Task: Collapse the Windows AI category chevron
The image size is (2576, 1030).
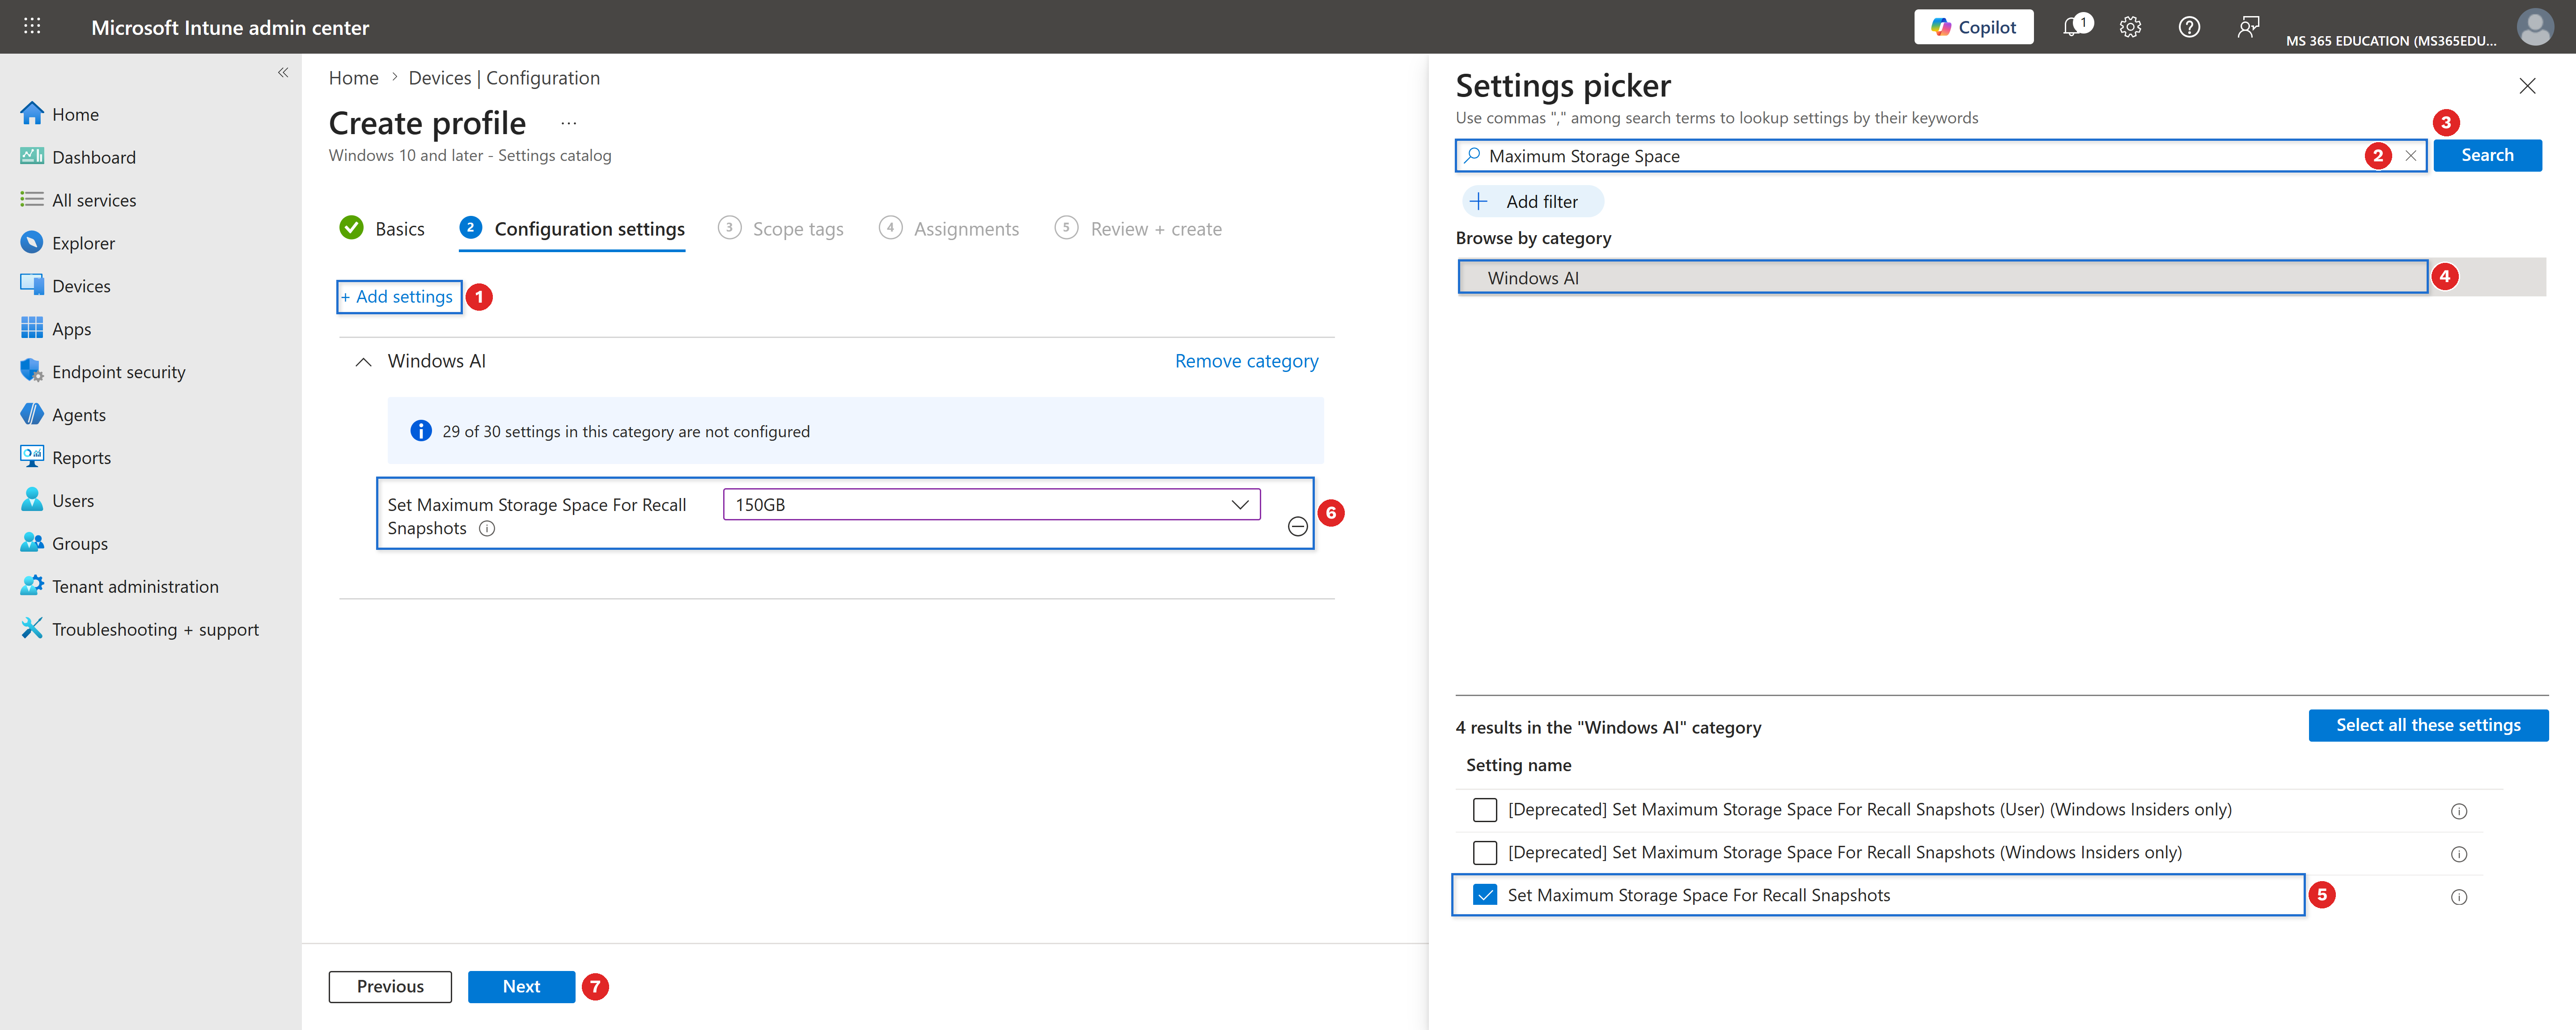Action: [x=364, y=362]
